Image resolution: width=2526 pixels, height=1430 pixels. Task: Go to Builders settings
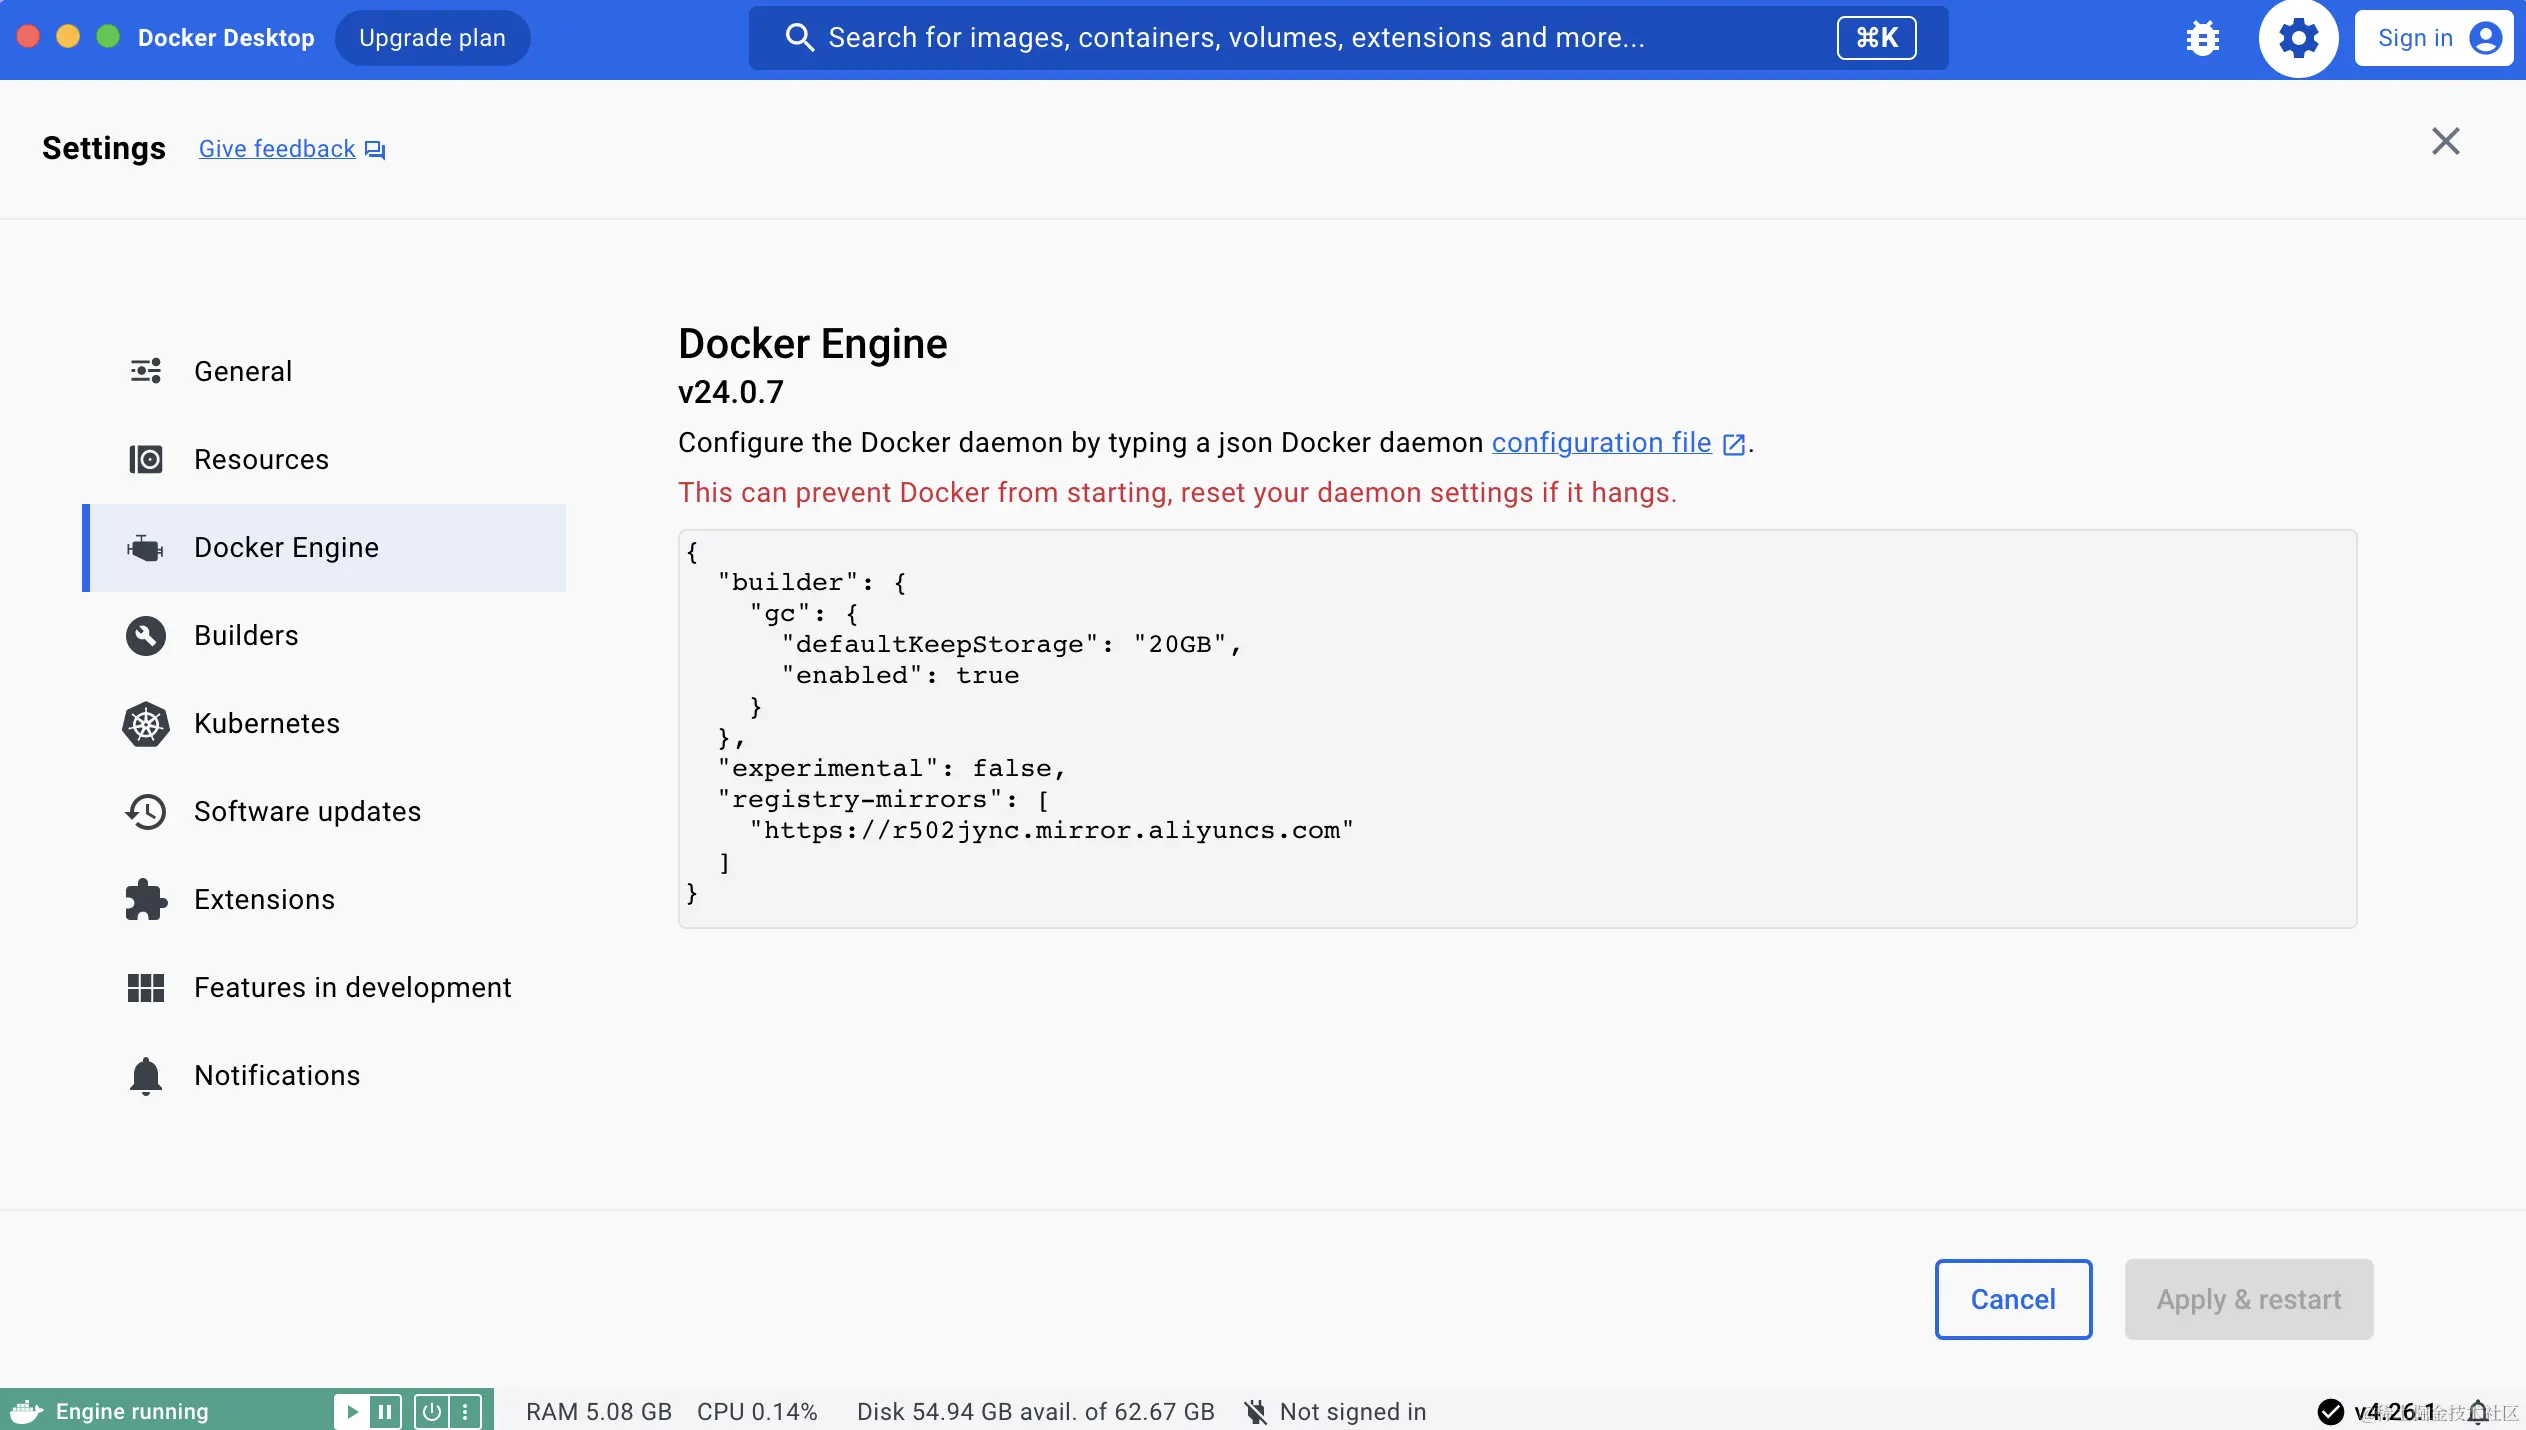(246, 635)
